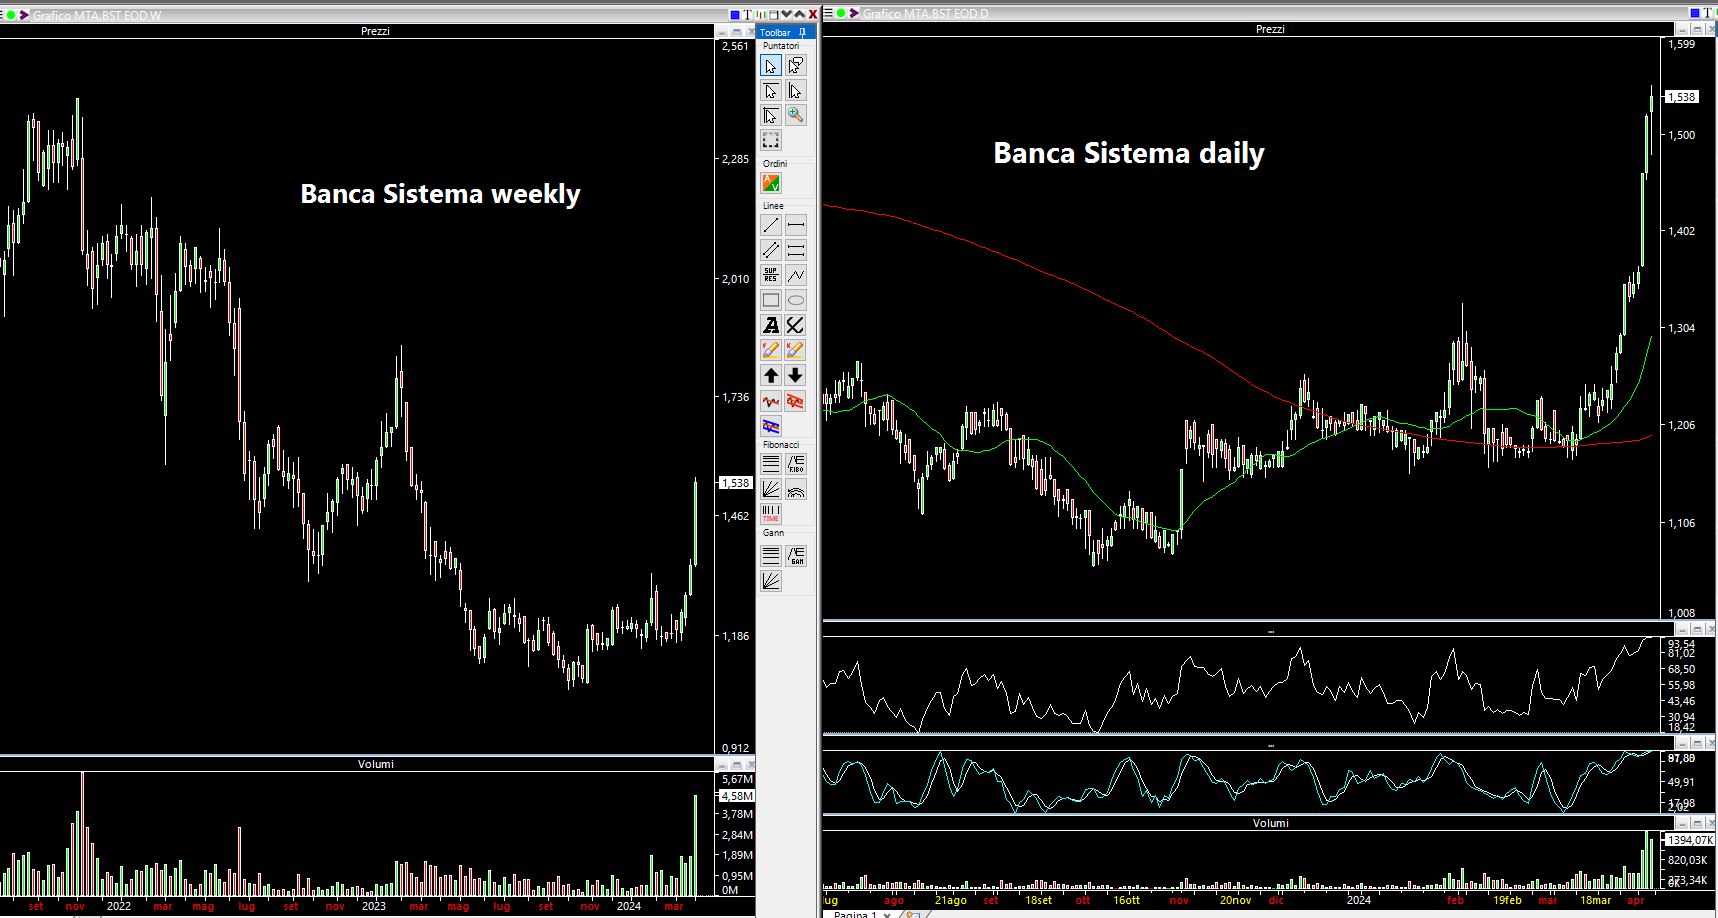The height and width of the screenshot is (918, 1718).
Task: Select the first highlighter pencil tool
Action: pyautogui.click(x=770, y=350)
